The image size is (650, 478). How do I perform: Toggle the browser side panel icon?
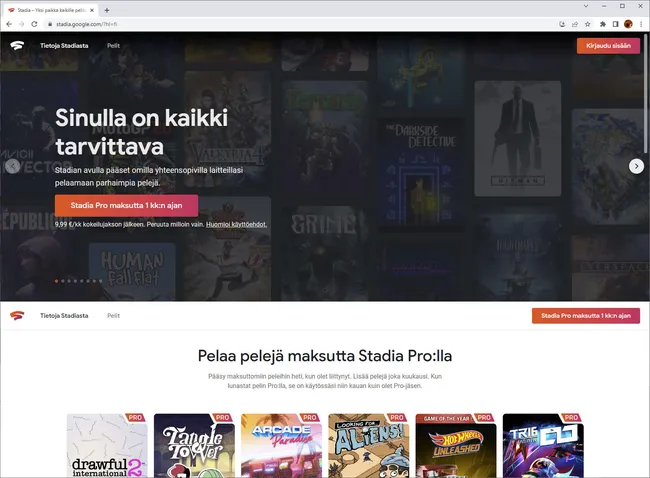coord(616,24)
